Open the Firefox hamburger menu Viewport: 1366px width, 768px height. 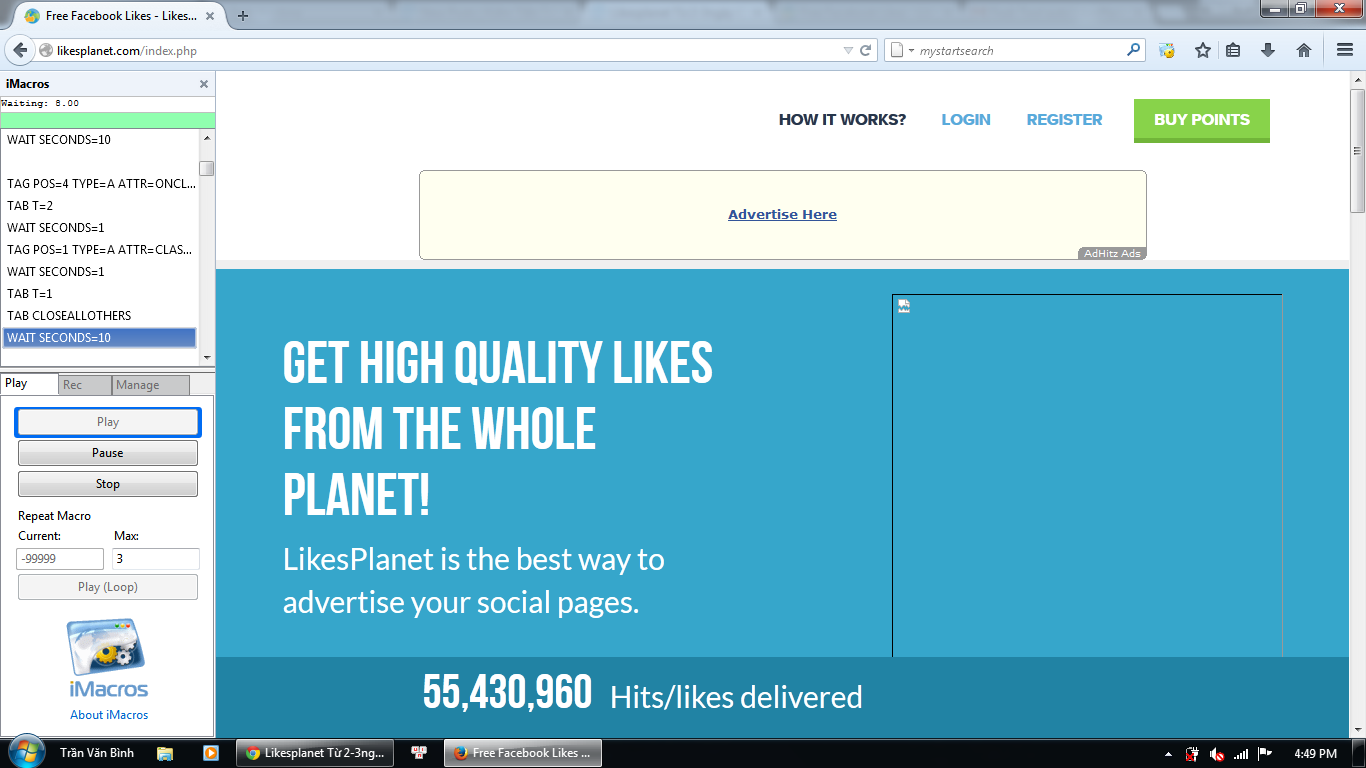1345,50
